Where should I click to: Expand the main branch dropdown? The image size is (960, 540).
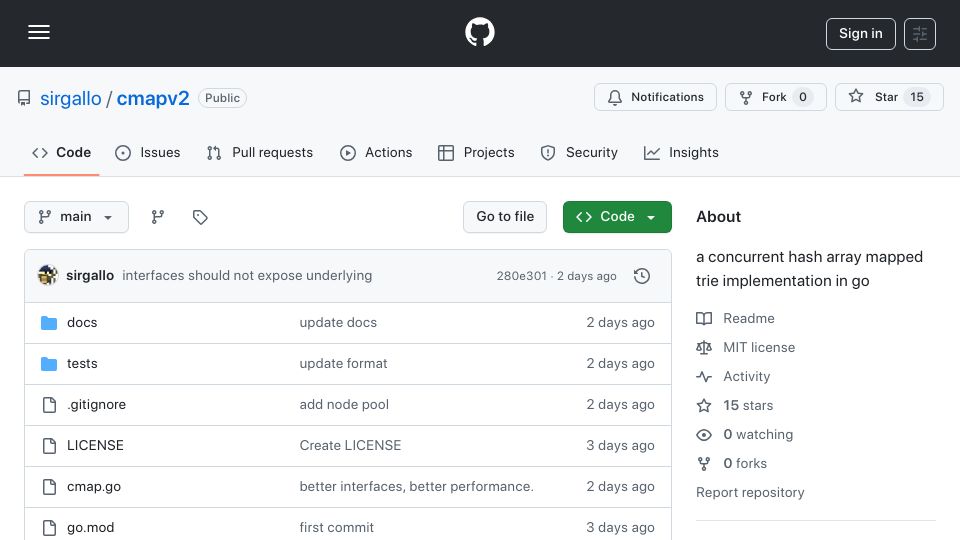click(77, 217)
